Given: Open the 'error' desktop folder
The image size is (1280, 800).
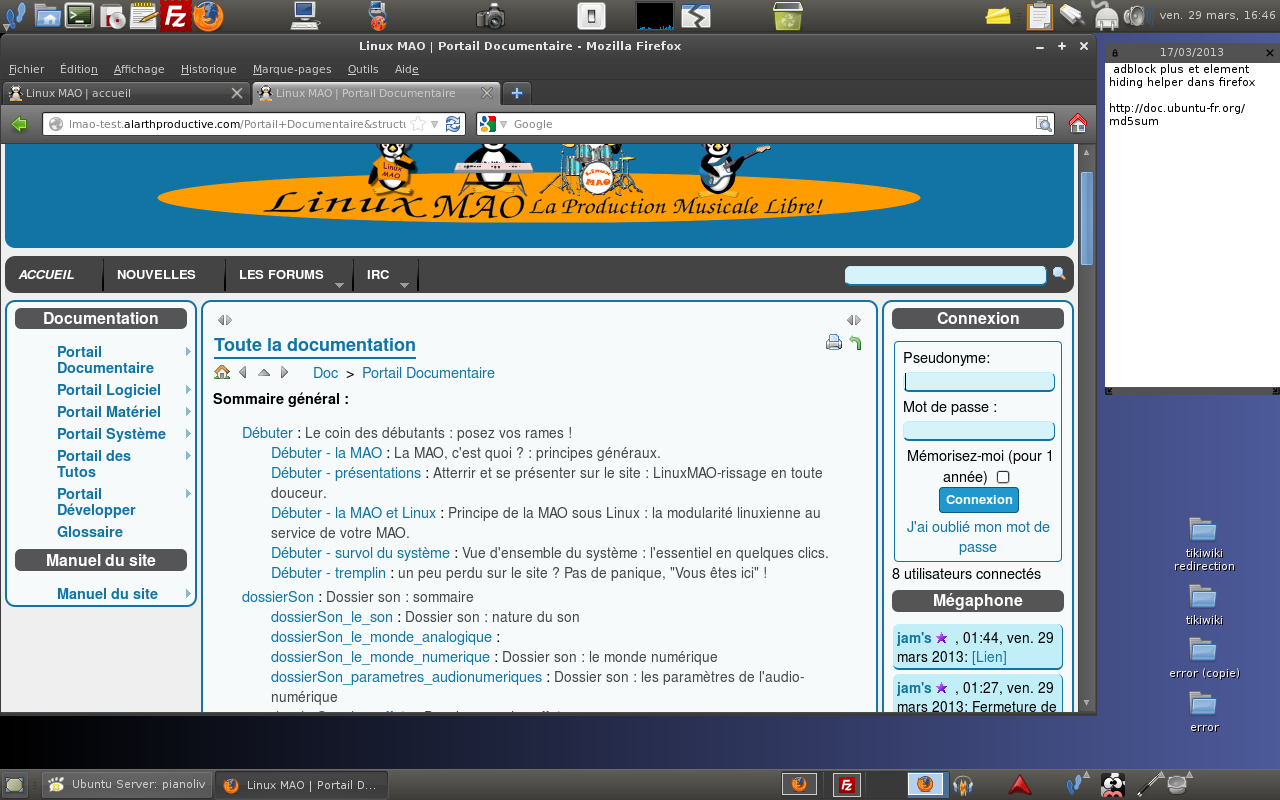Looking at the screenshot, I should click(x=1204, y=712).
